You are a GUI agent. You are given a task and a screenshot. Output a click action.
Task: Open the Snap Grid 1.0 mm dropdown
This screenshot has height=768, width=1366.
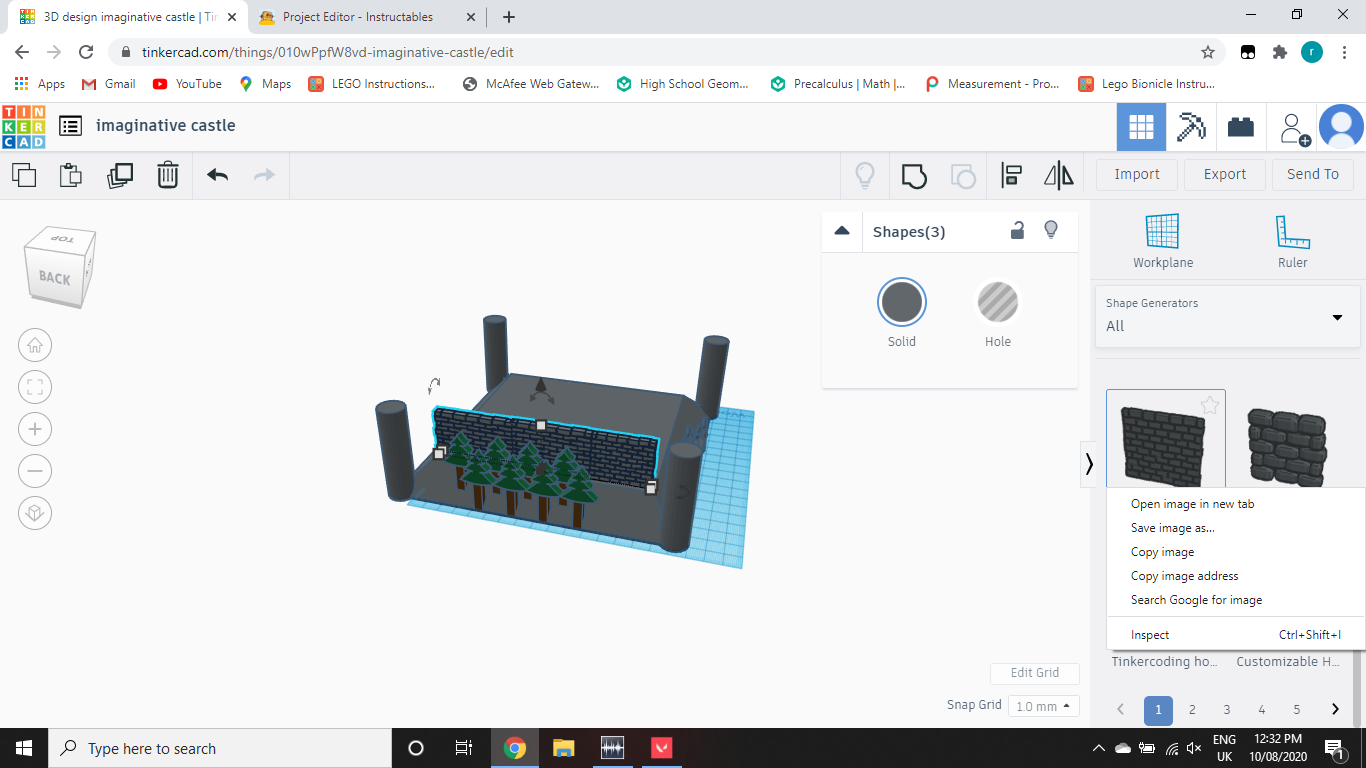pos(1044,706)
